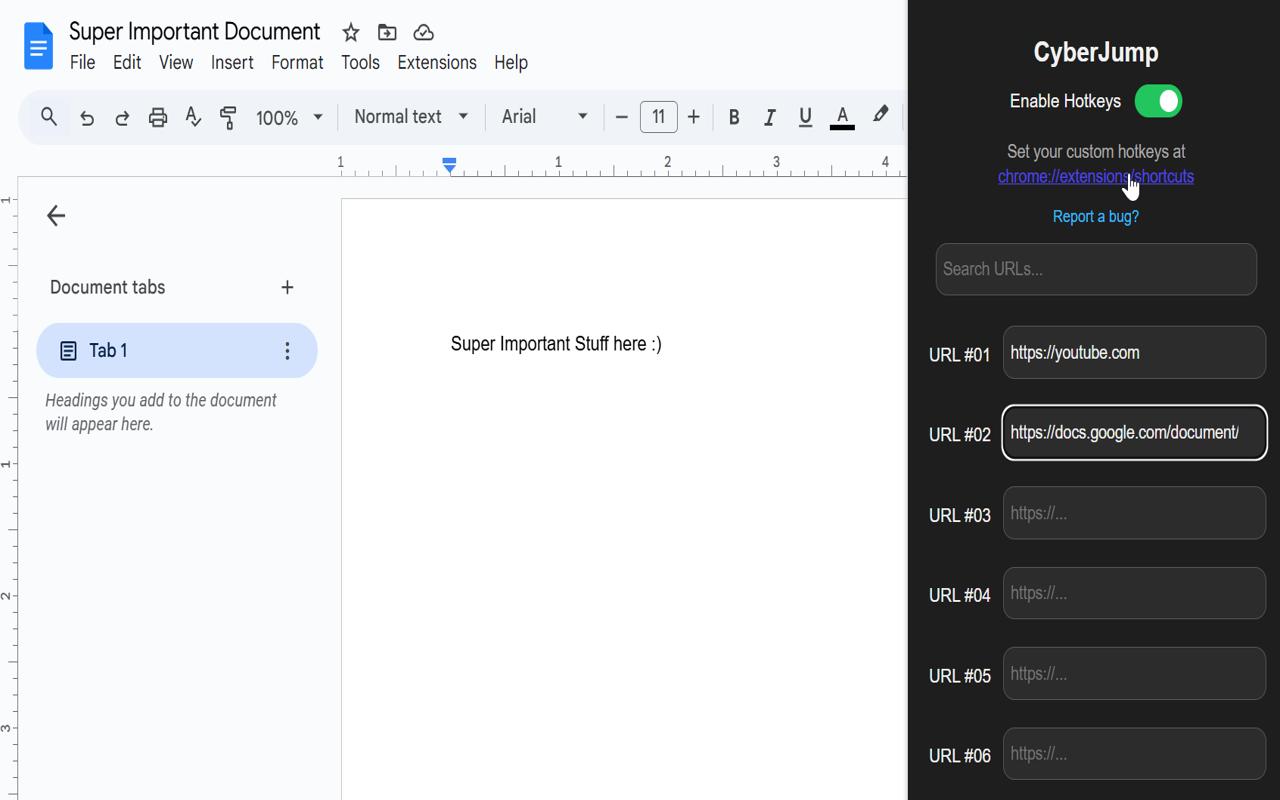Open the Arial font dropdown
The width and height of the screenshot is (1280, 800).
[545, 117]
